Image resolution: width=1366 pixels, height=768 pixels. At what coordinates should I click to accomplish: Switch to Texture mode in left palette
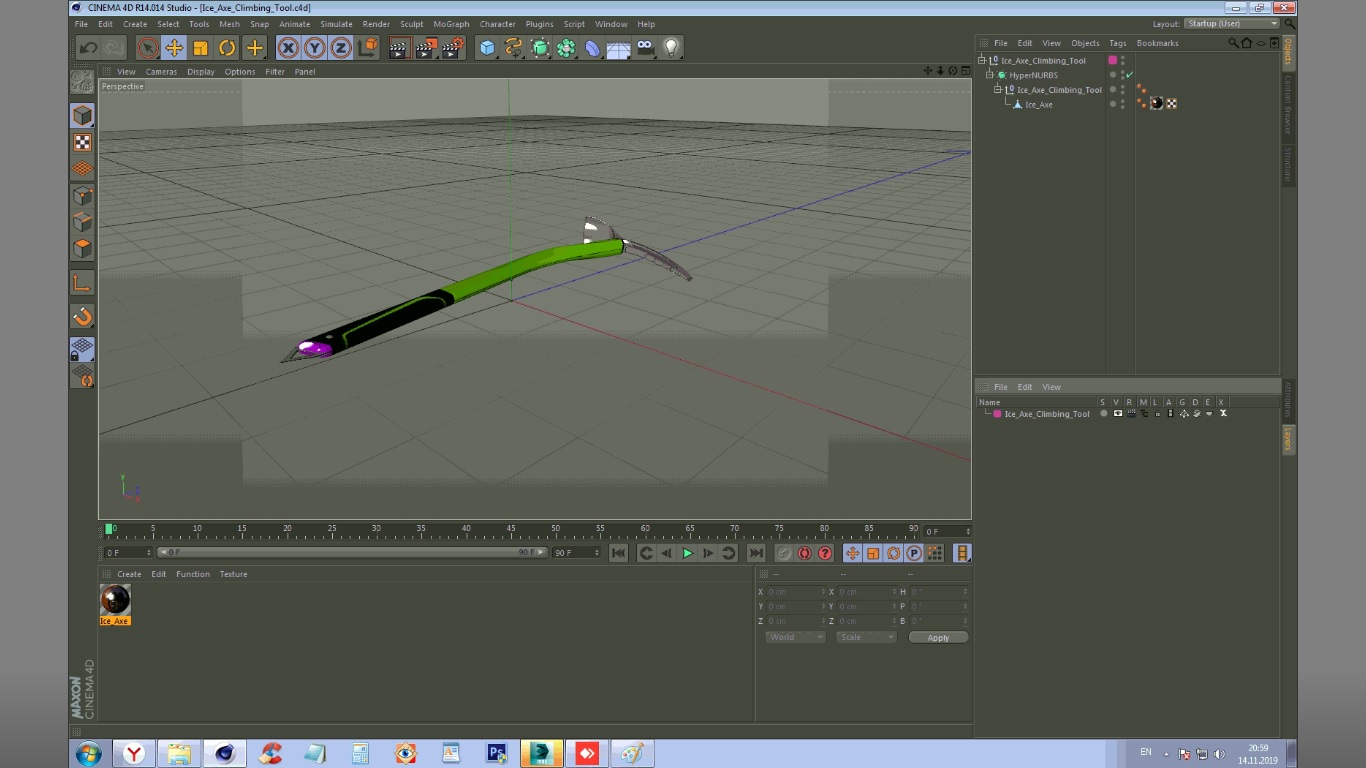82,143
